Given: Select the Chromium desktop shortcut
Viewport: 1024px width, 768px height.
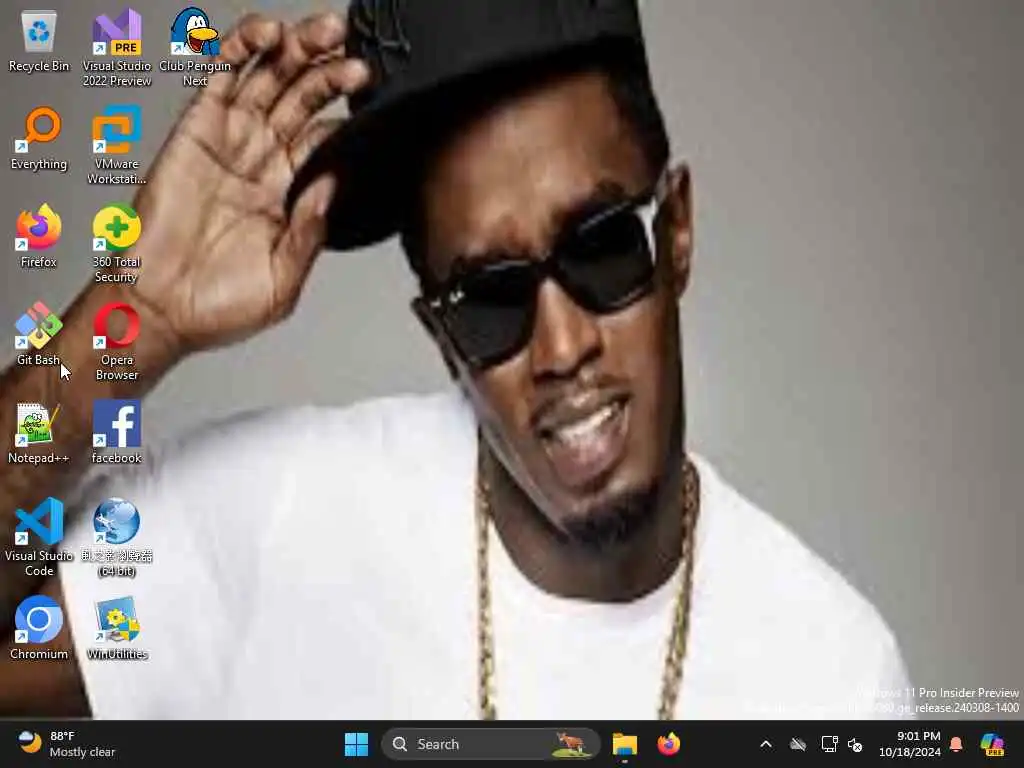Looking at the screenshot, I should 39,629.
